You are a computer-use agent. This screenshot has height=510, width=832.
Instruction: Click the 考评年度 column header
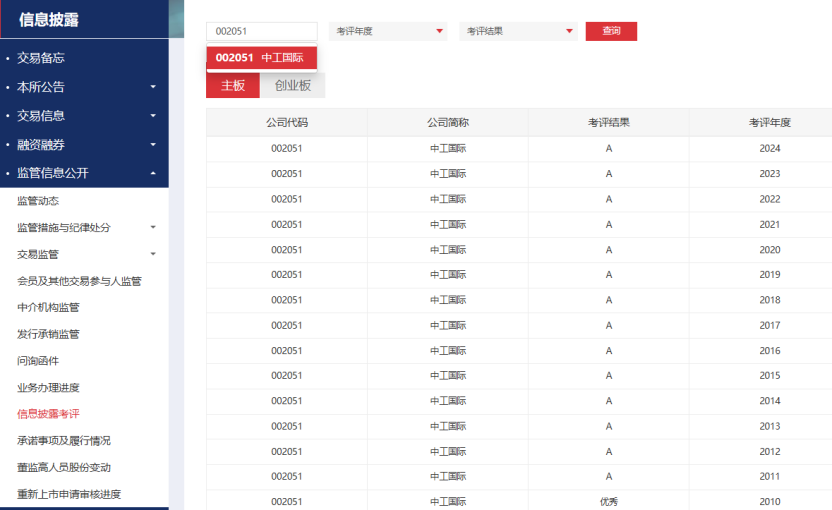point(769,122)
